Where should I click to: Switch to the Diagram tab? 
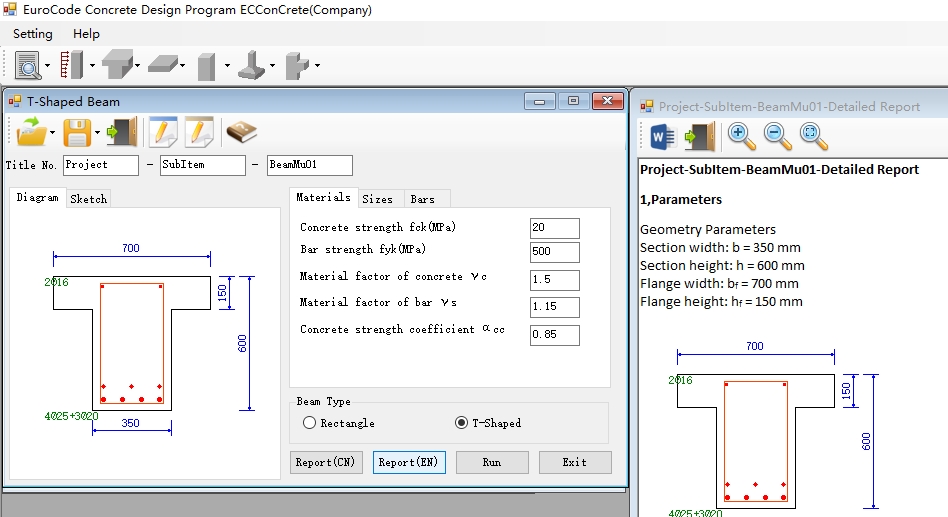(37, 198)
